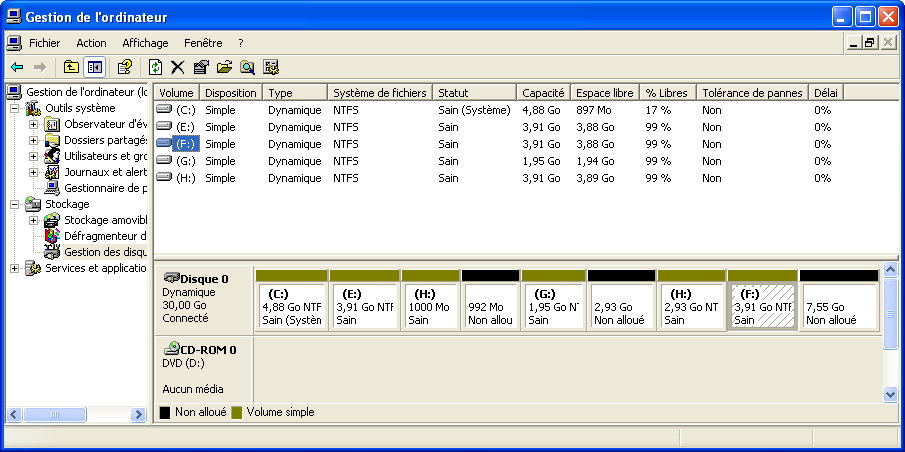
Task: Click the Open folder toolbar icon
Action: pyautogui.click(x=224, y=68)
